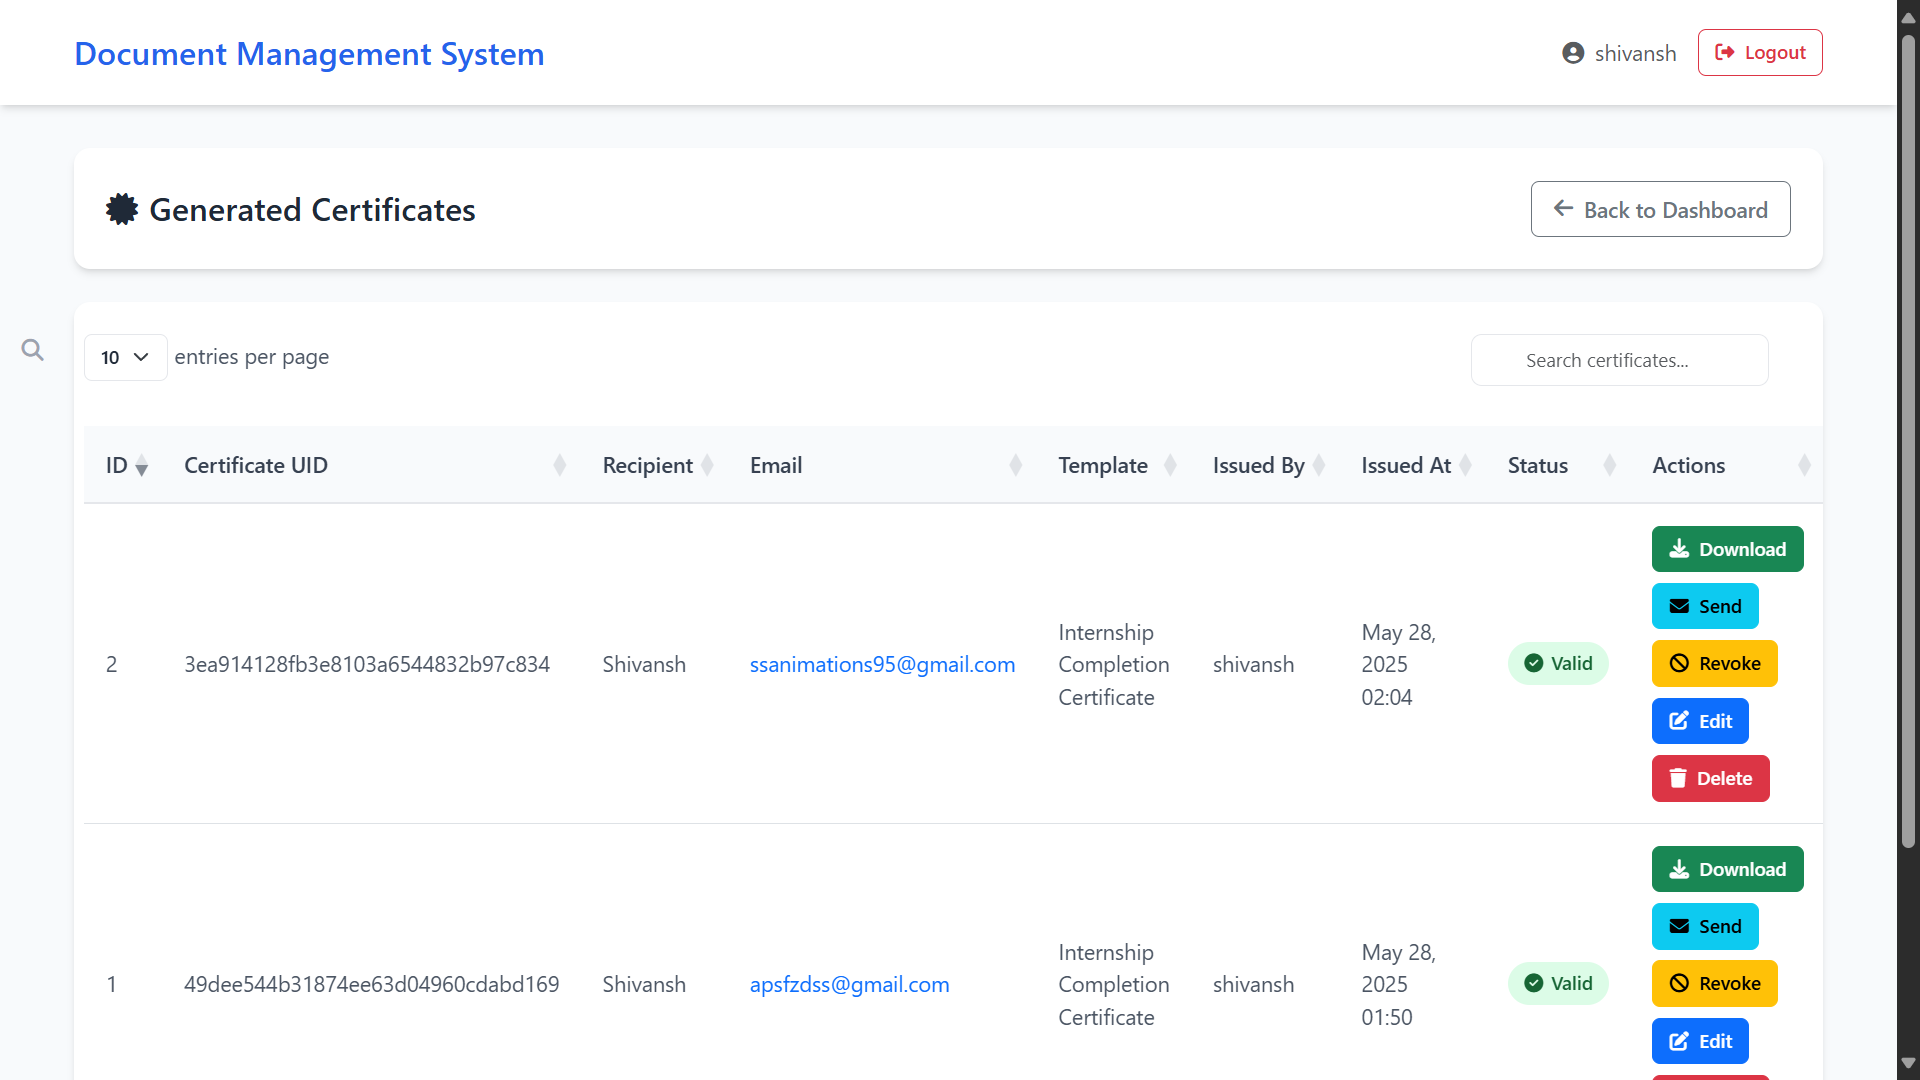
Task: Click the logout arrow icon
Action: (x=1726, y=52)
